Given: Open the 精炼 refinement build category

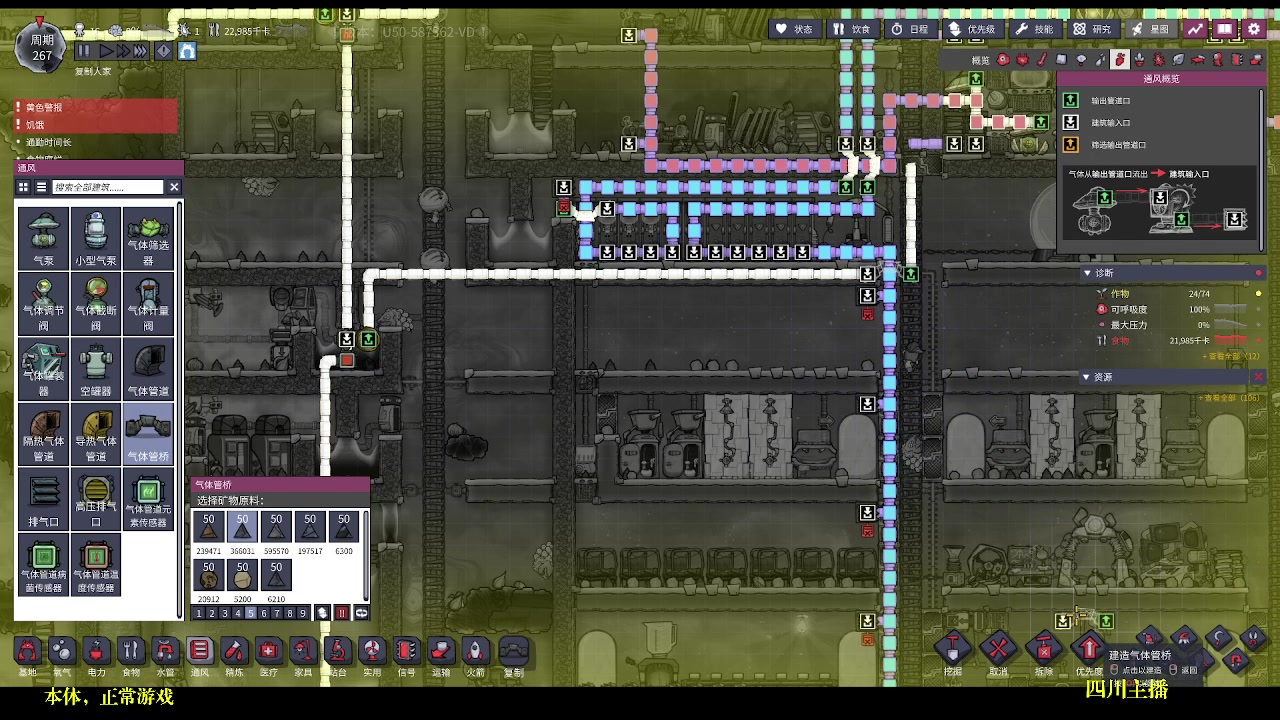Looking at the screenshot, I should pos(234,651).
